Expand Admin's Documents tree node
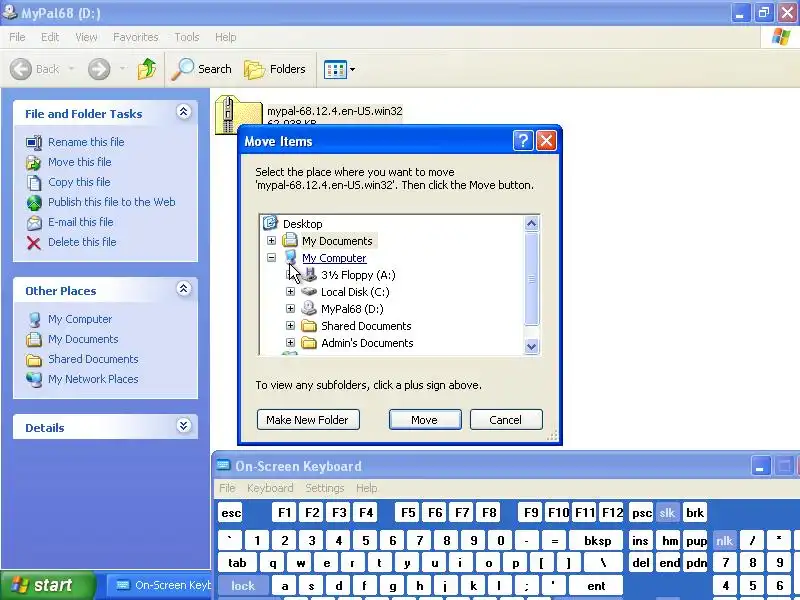The height and width of the screenshot is (600, 800). (290, 343)
